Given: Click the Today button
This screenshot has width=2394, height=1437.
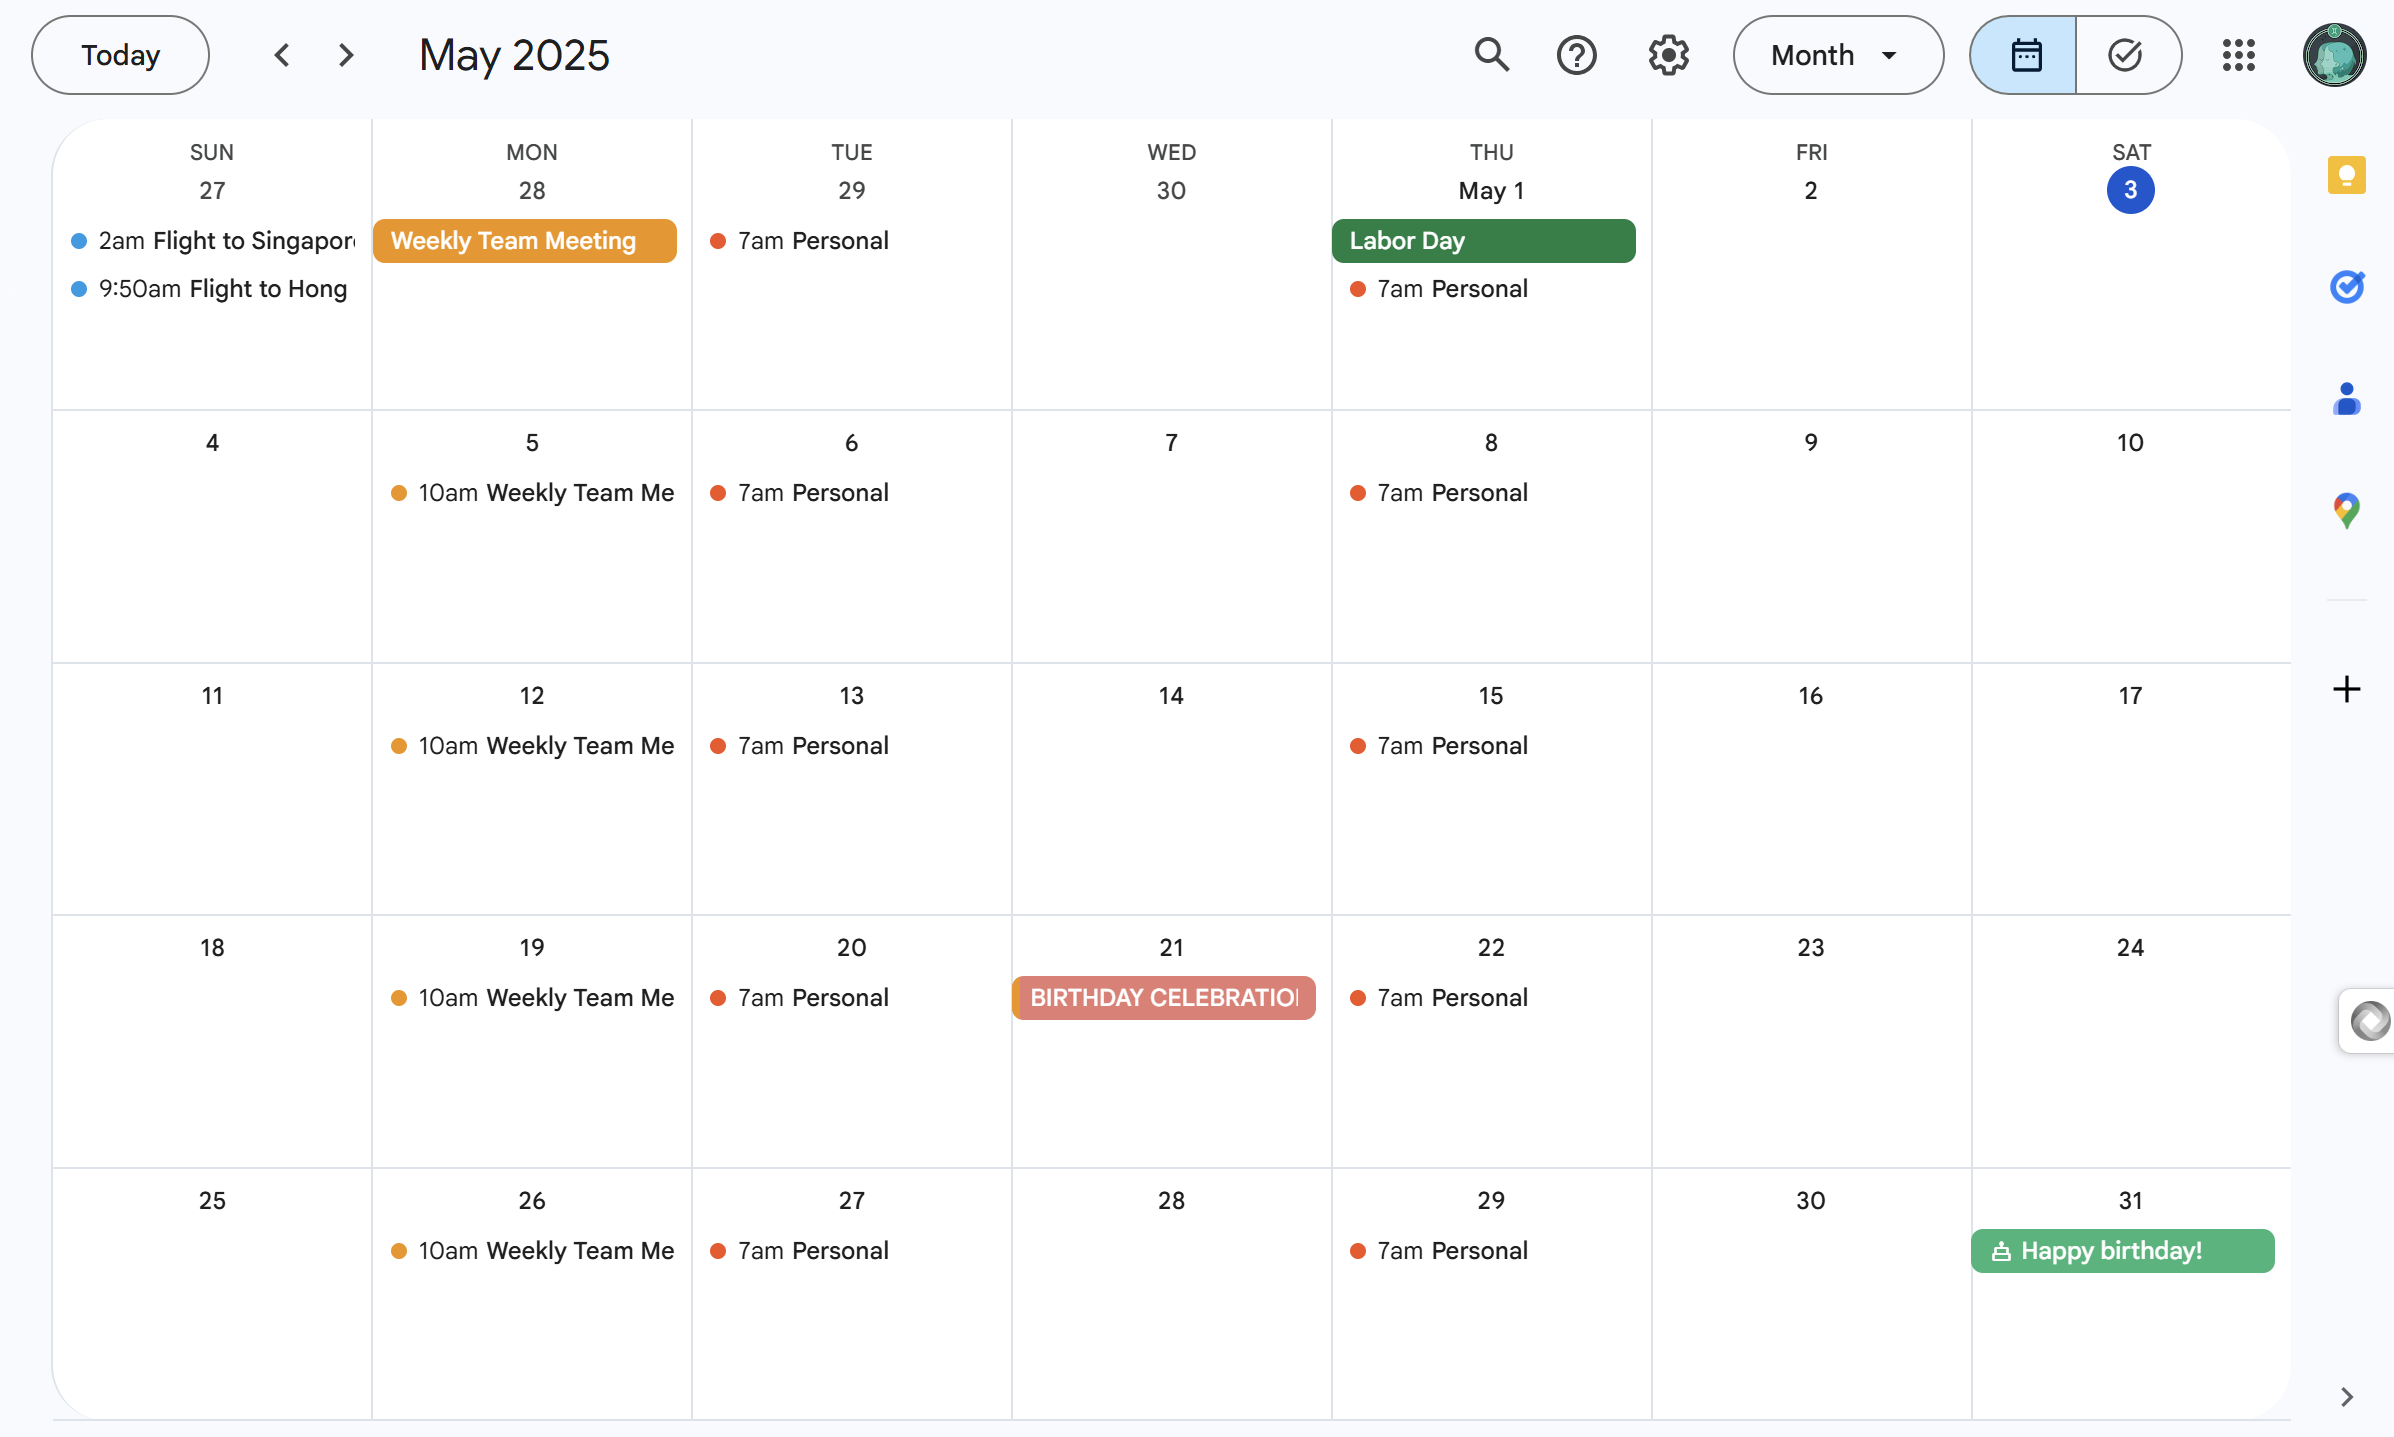Looking at the screenshot, I should click(x=120, y=55).
